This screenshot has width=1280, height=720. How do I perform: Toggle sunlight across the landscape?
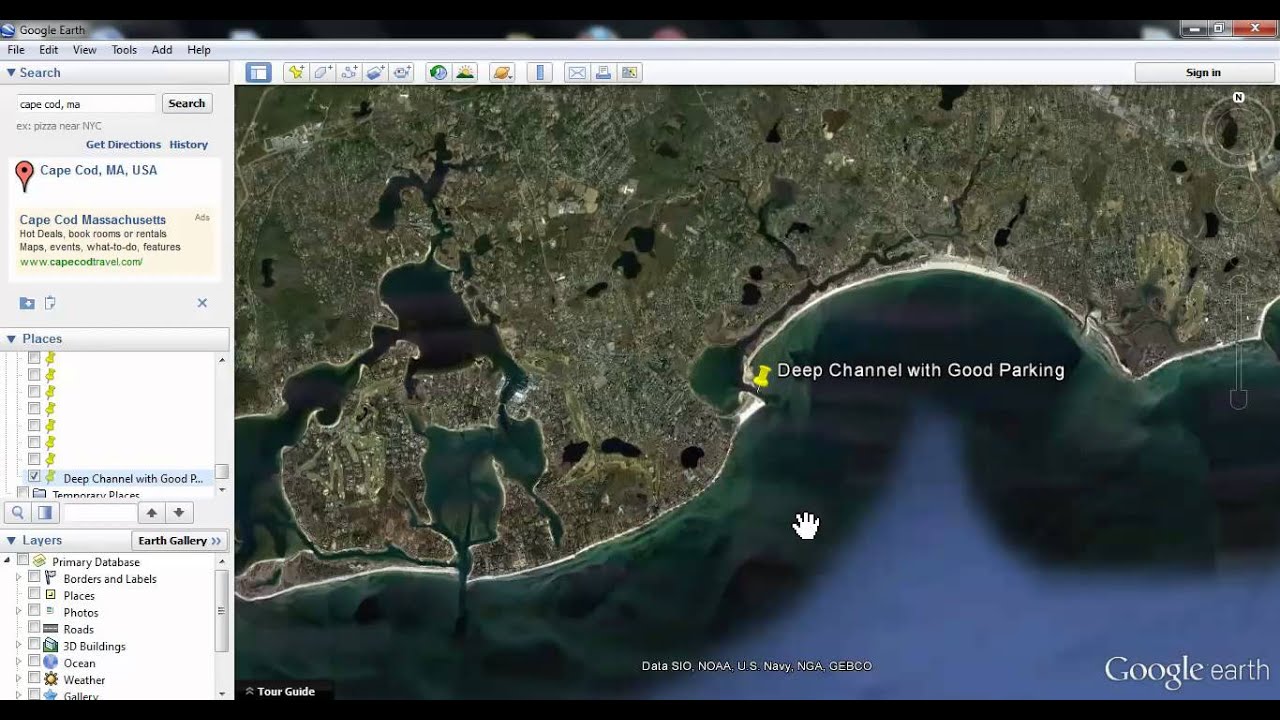coord(465,72)
